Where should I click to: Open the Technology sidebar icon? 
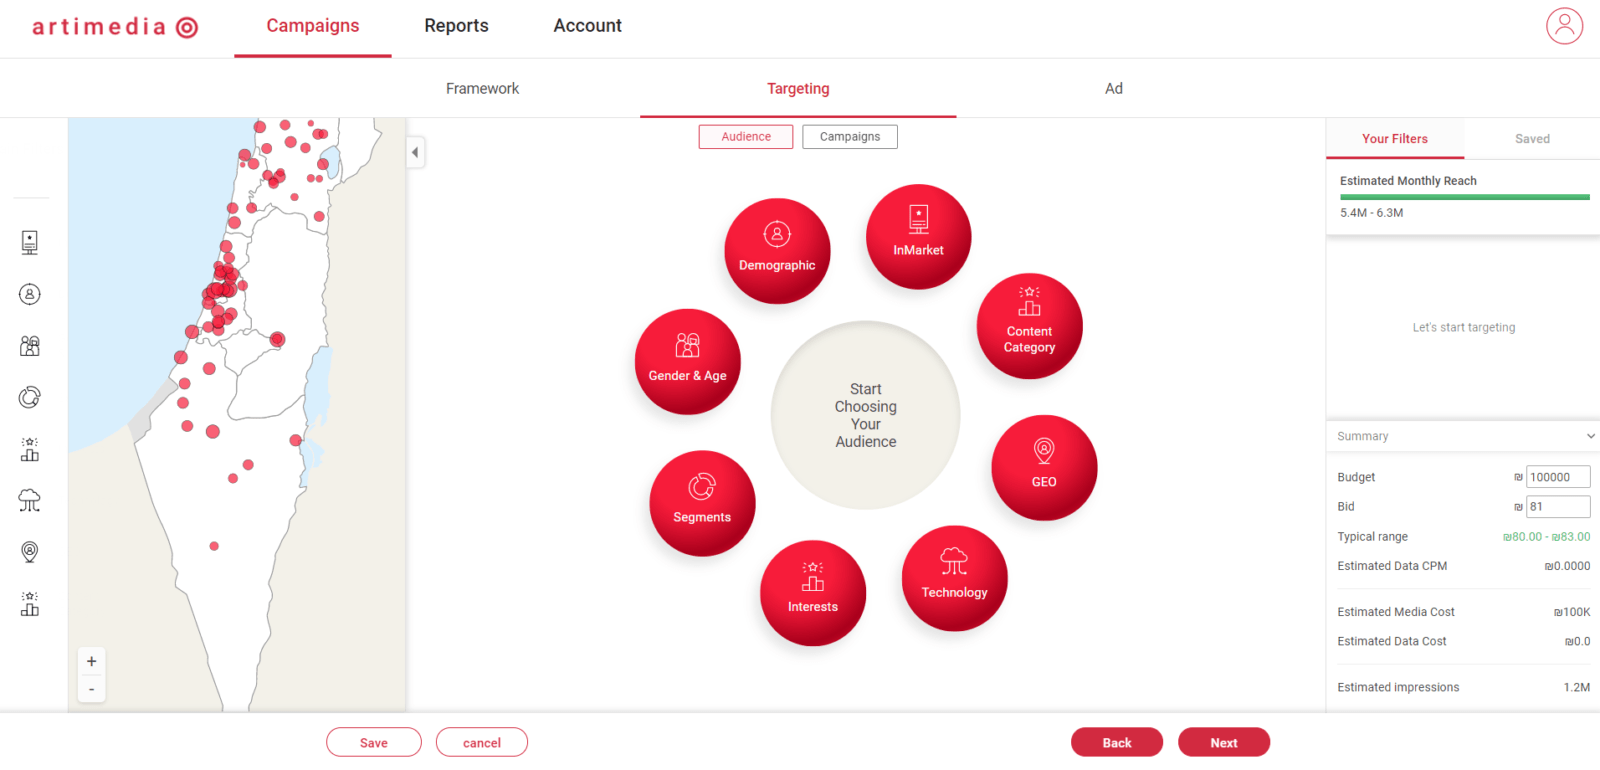30,500
